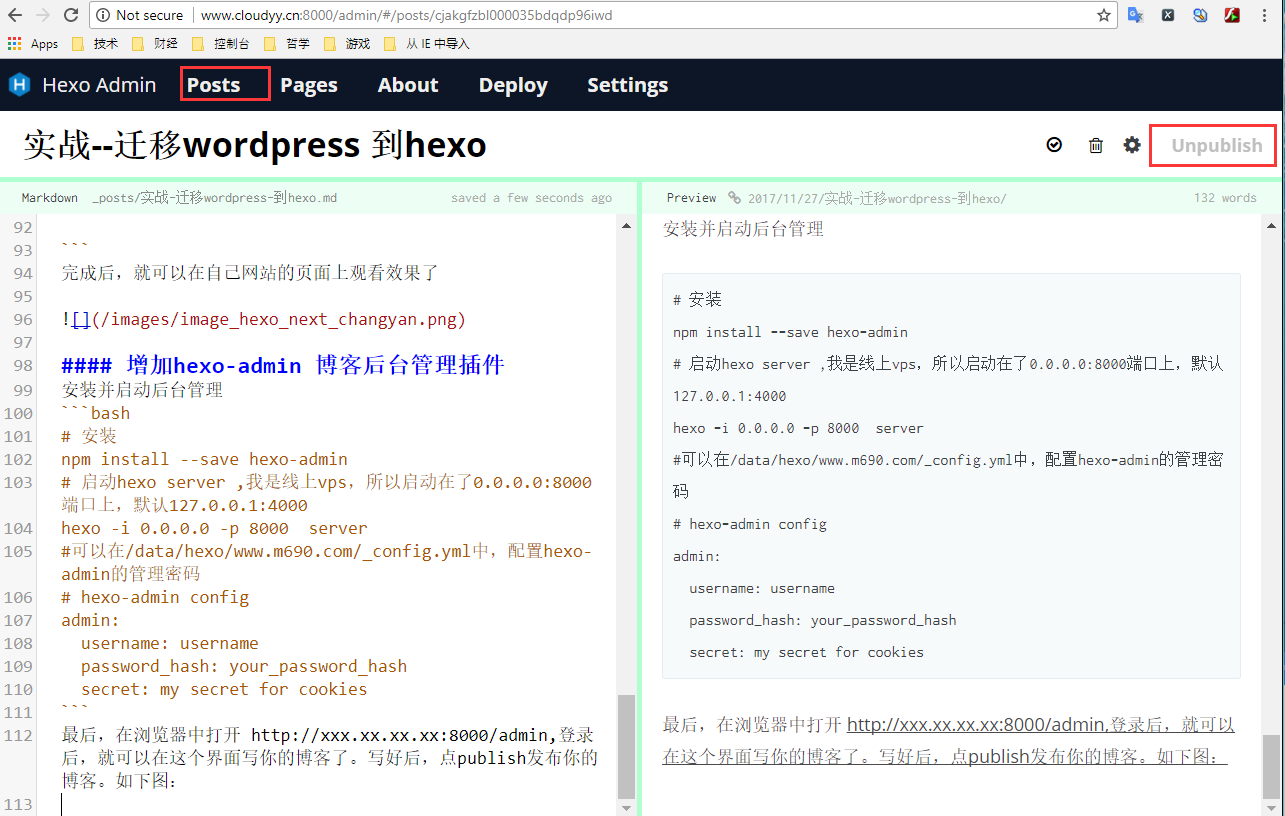Click the preview scrollbar down arrow
Viewport: 1285px width, 816px height.
(1269, 806)
